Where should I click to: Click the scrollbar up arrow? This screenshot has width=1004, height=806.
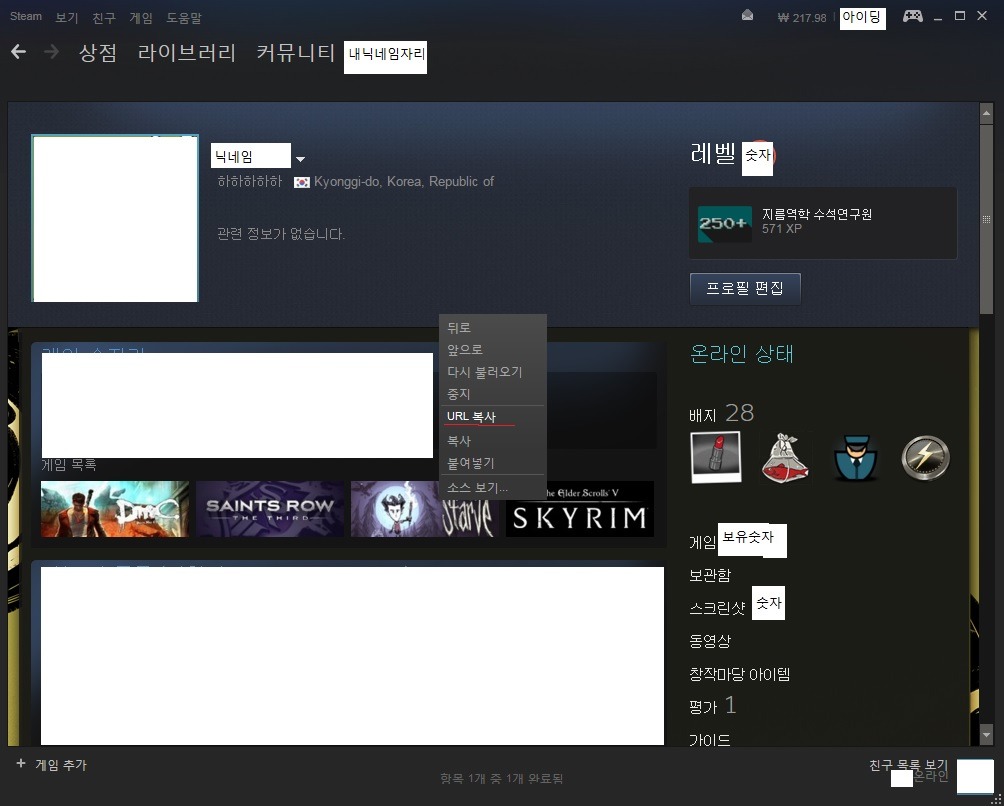(x=986, y=113)
